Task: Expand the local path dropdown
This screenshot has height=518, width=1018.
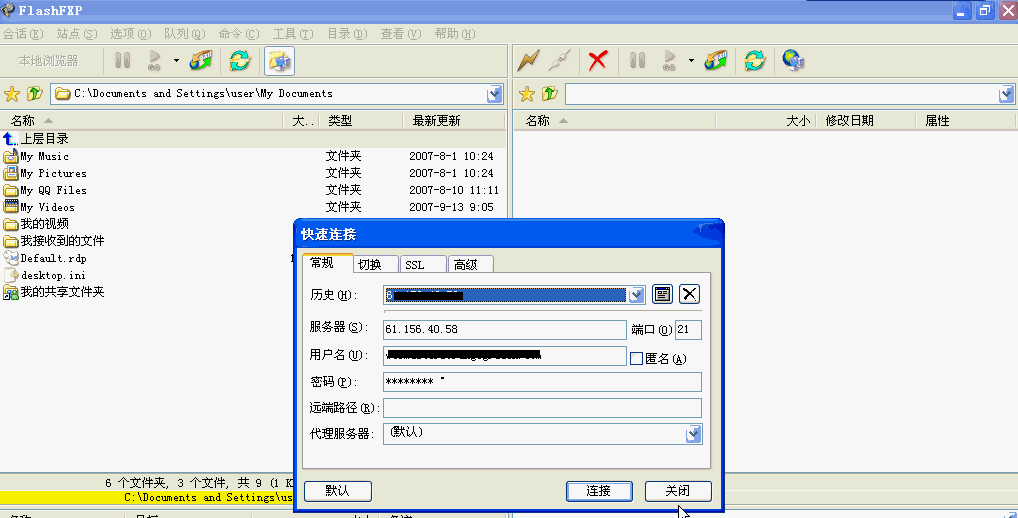Action: pyautogui.click(x=495, y=94)
